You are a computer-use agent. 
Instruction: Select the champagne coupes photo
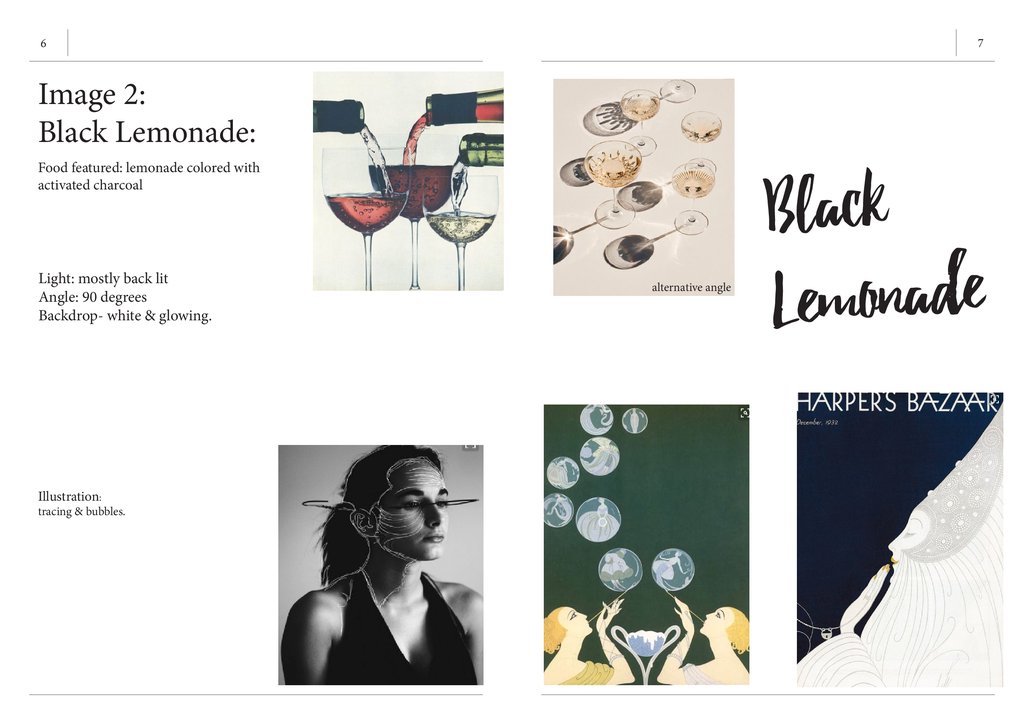click(x=643, y=187)
